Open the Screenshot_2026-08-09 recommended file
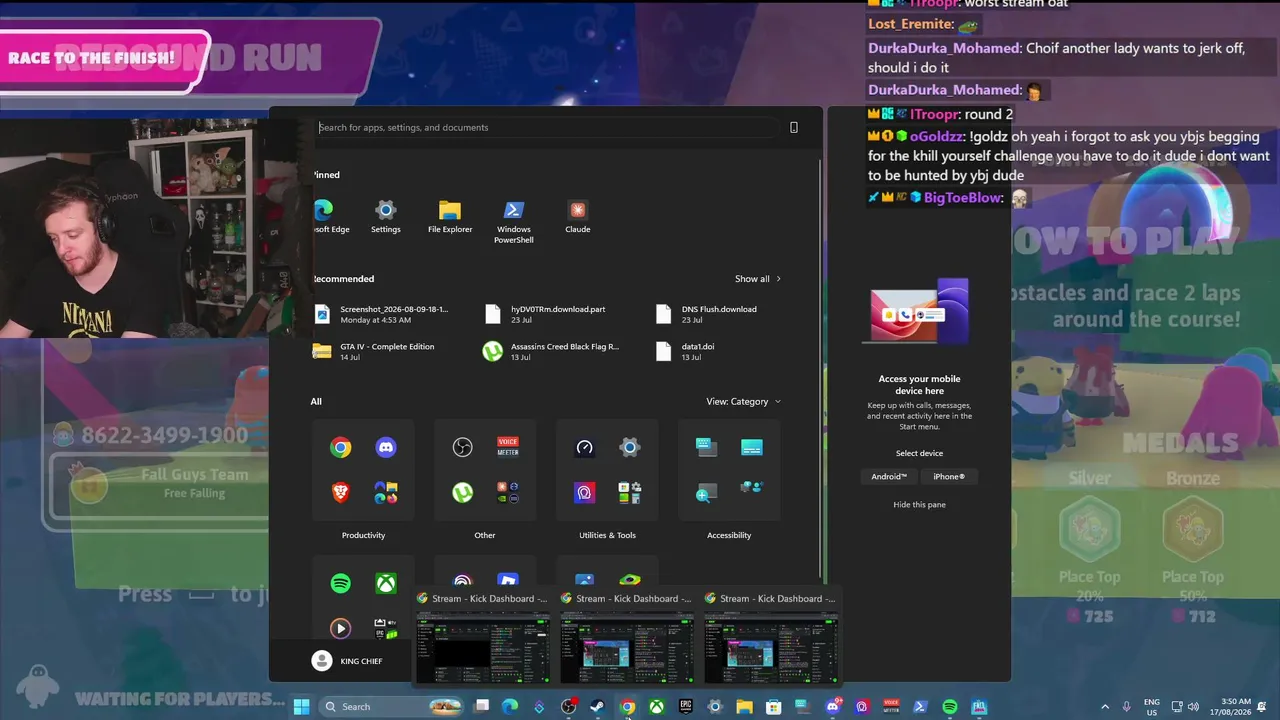This screenshot has height=720, width=1280. (x=385, y=314)
